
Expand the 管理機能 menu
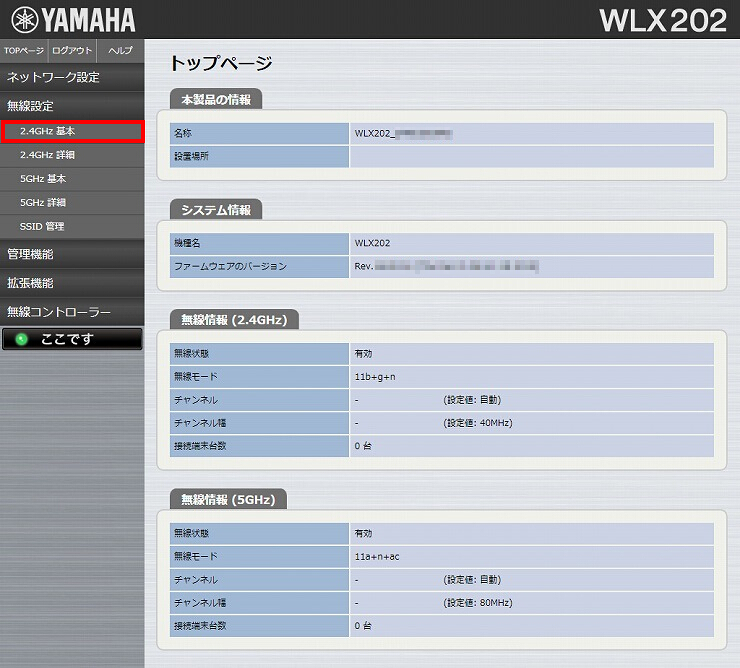(72, 254)
